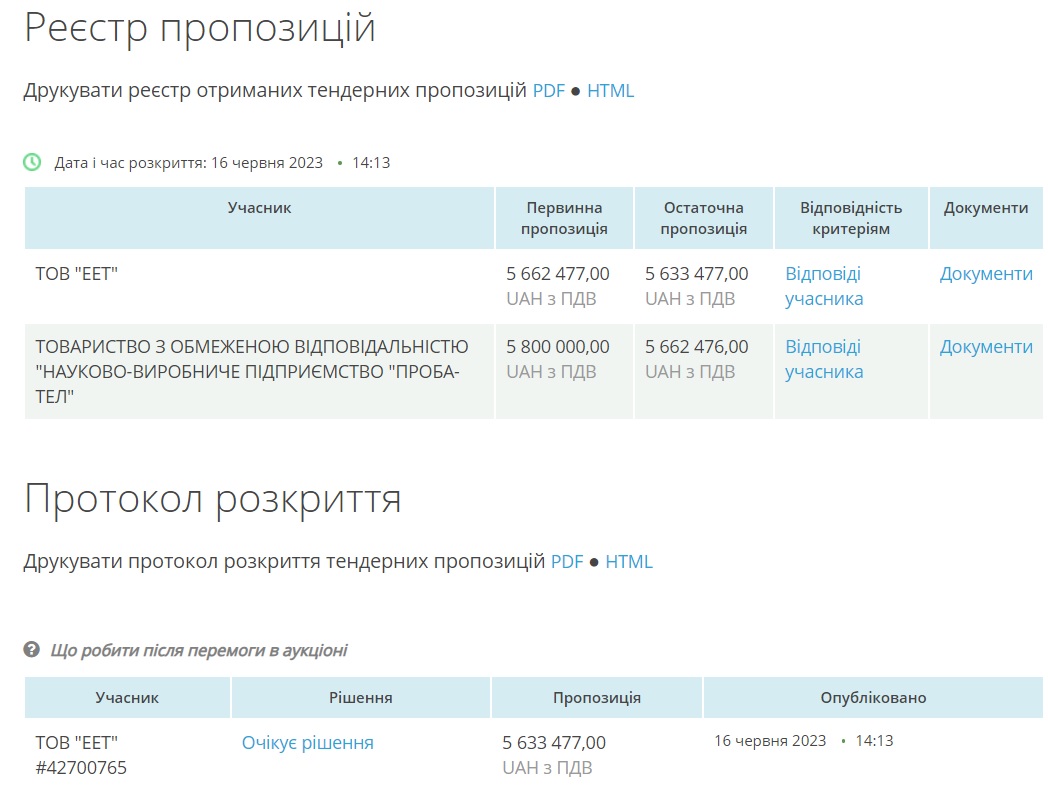
Task: Open Документи link for ТОВ "ЕЕТ"
Action: click(986, 274)
